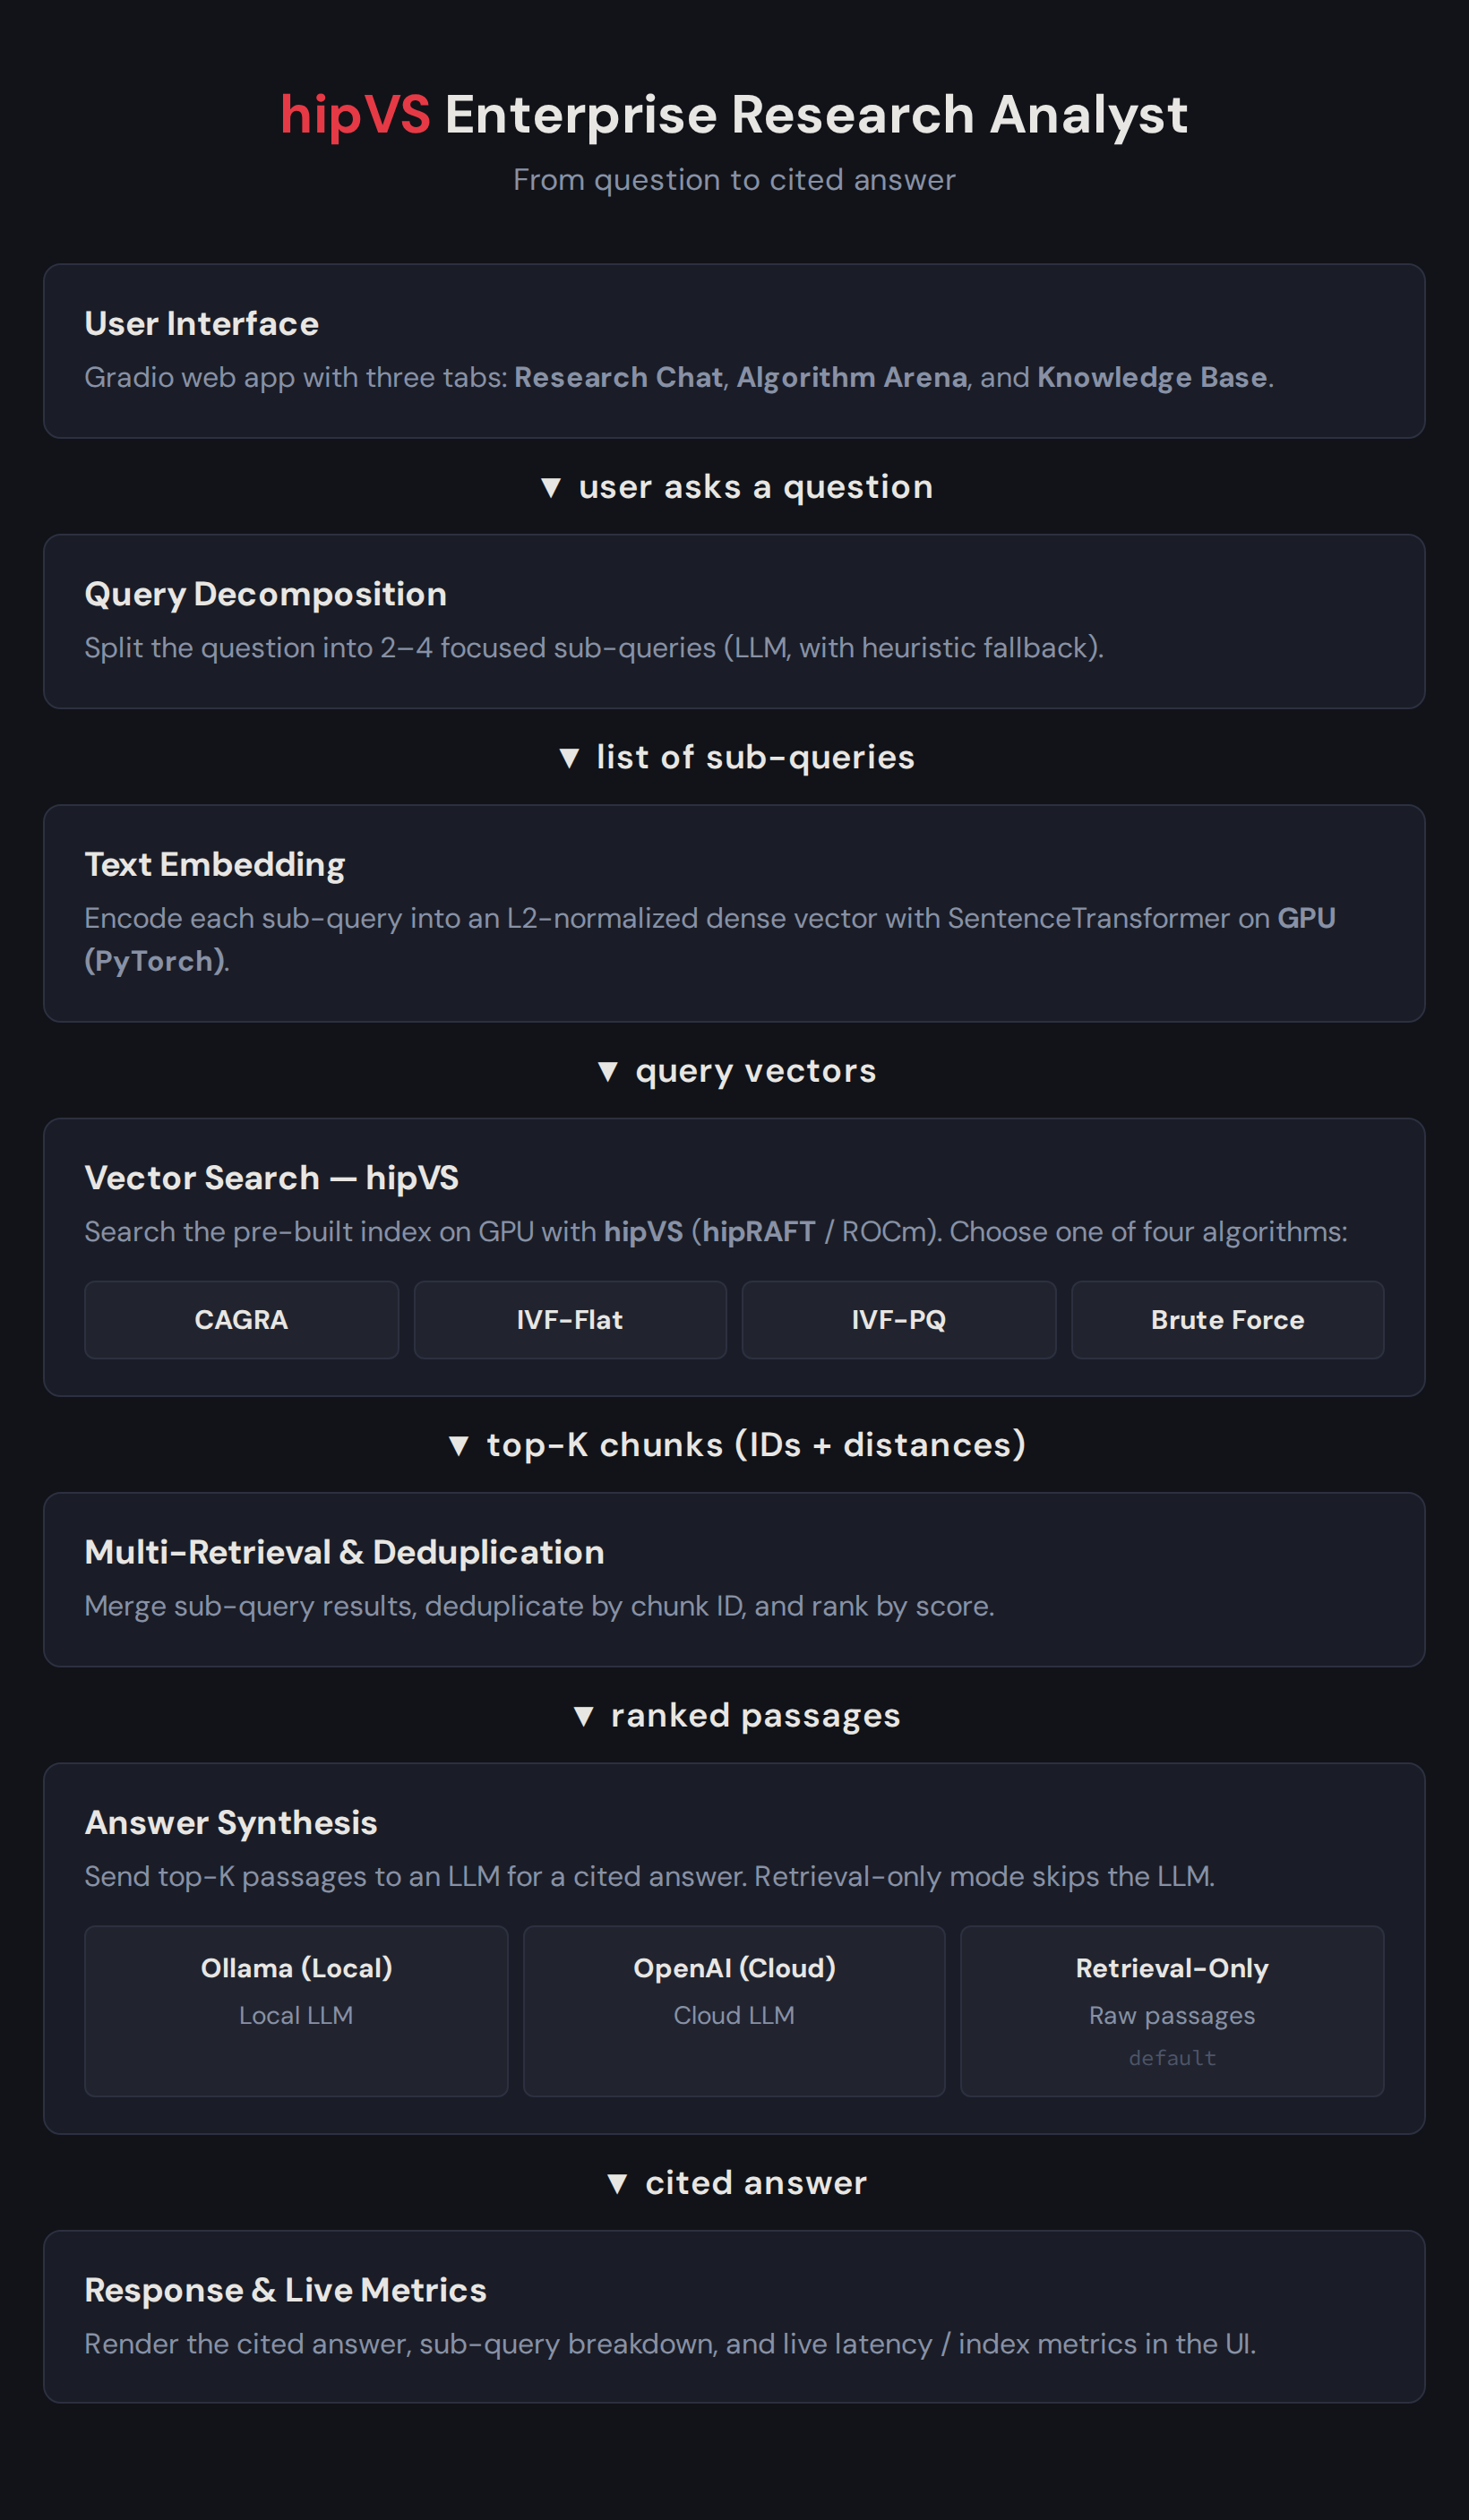Select the CAGRA algorithm box
This screenshot has width=1469, height=2520.
(241, 1319)
